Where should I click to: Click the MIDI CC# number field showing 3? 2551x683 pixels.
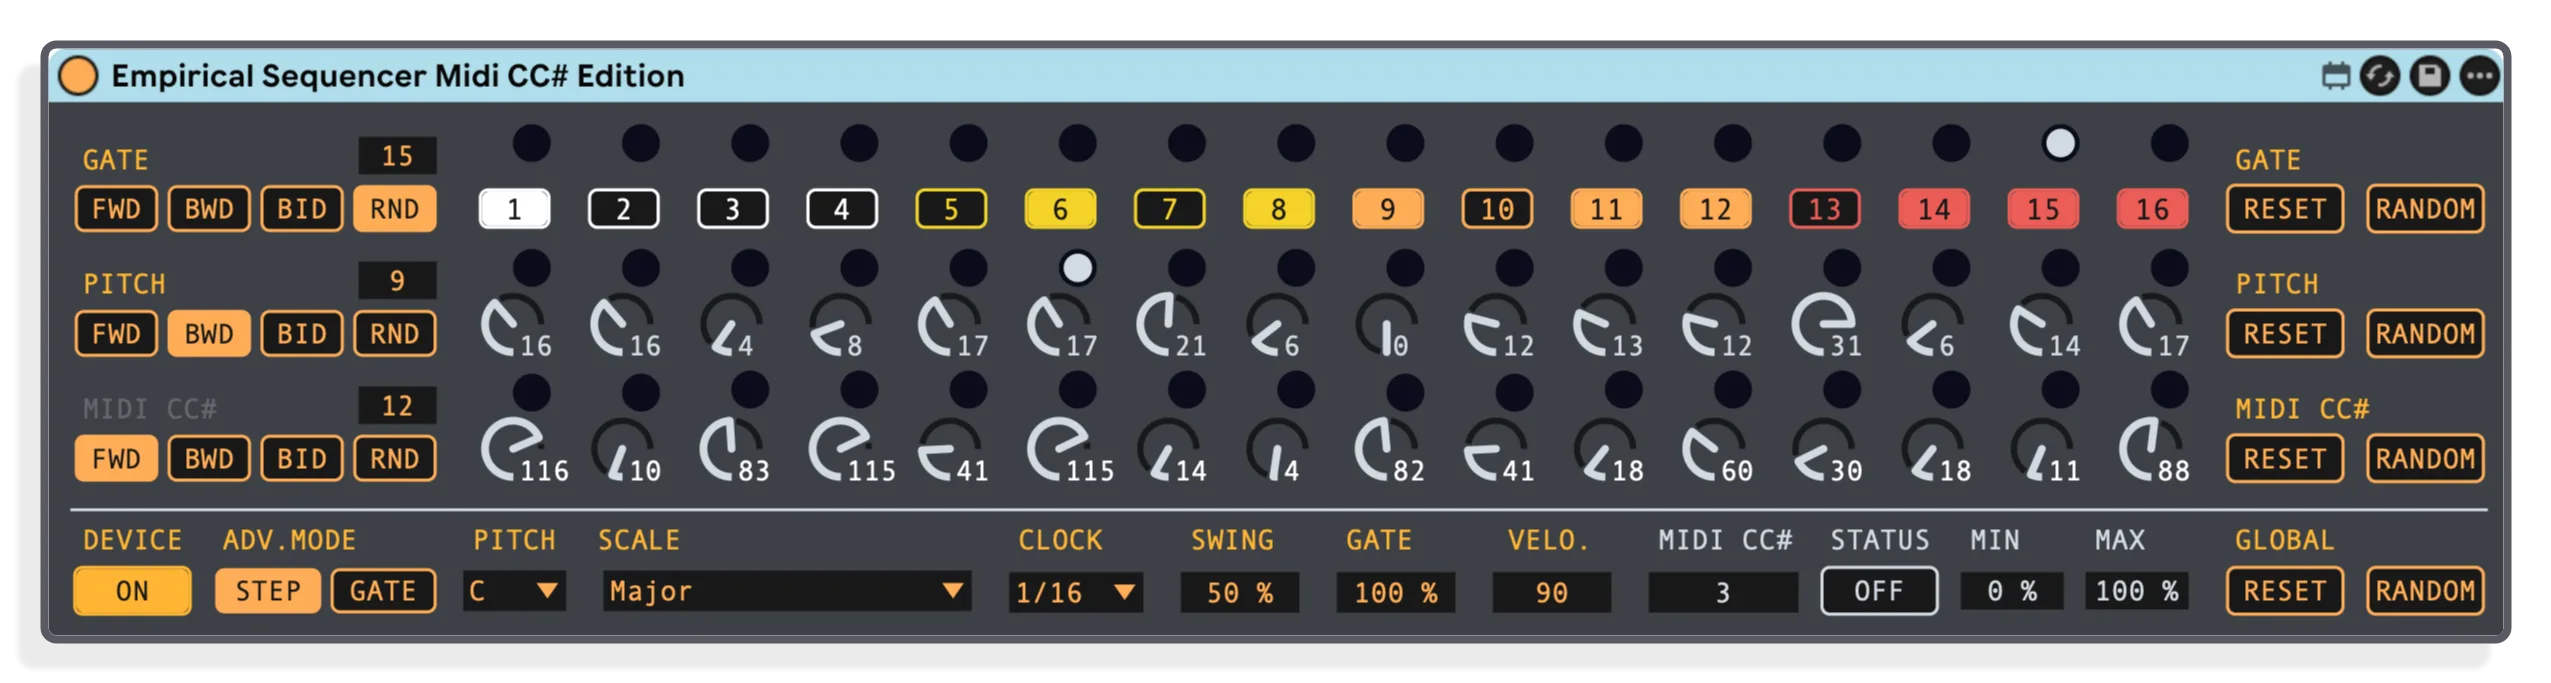[x=1722, y=592]
